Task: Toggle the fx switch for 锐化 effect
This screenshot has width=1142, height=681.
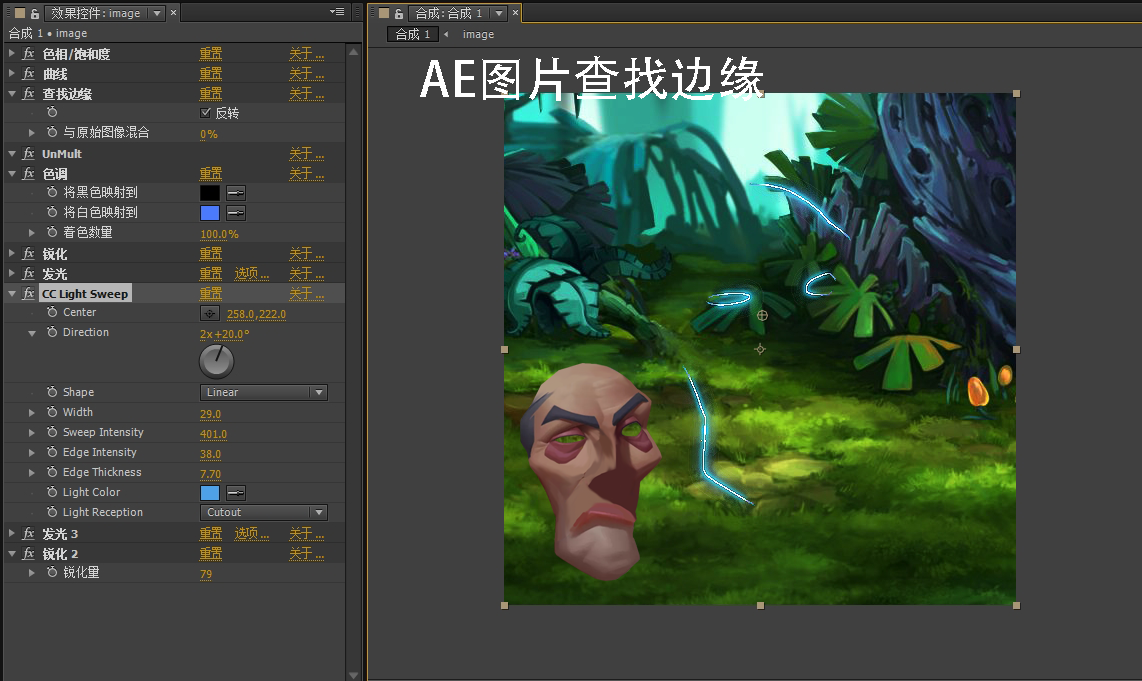Action: 28,253
